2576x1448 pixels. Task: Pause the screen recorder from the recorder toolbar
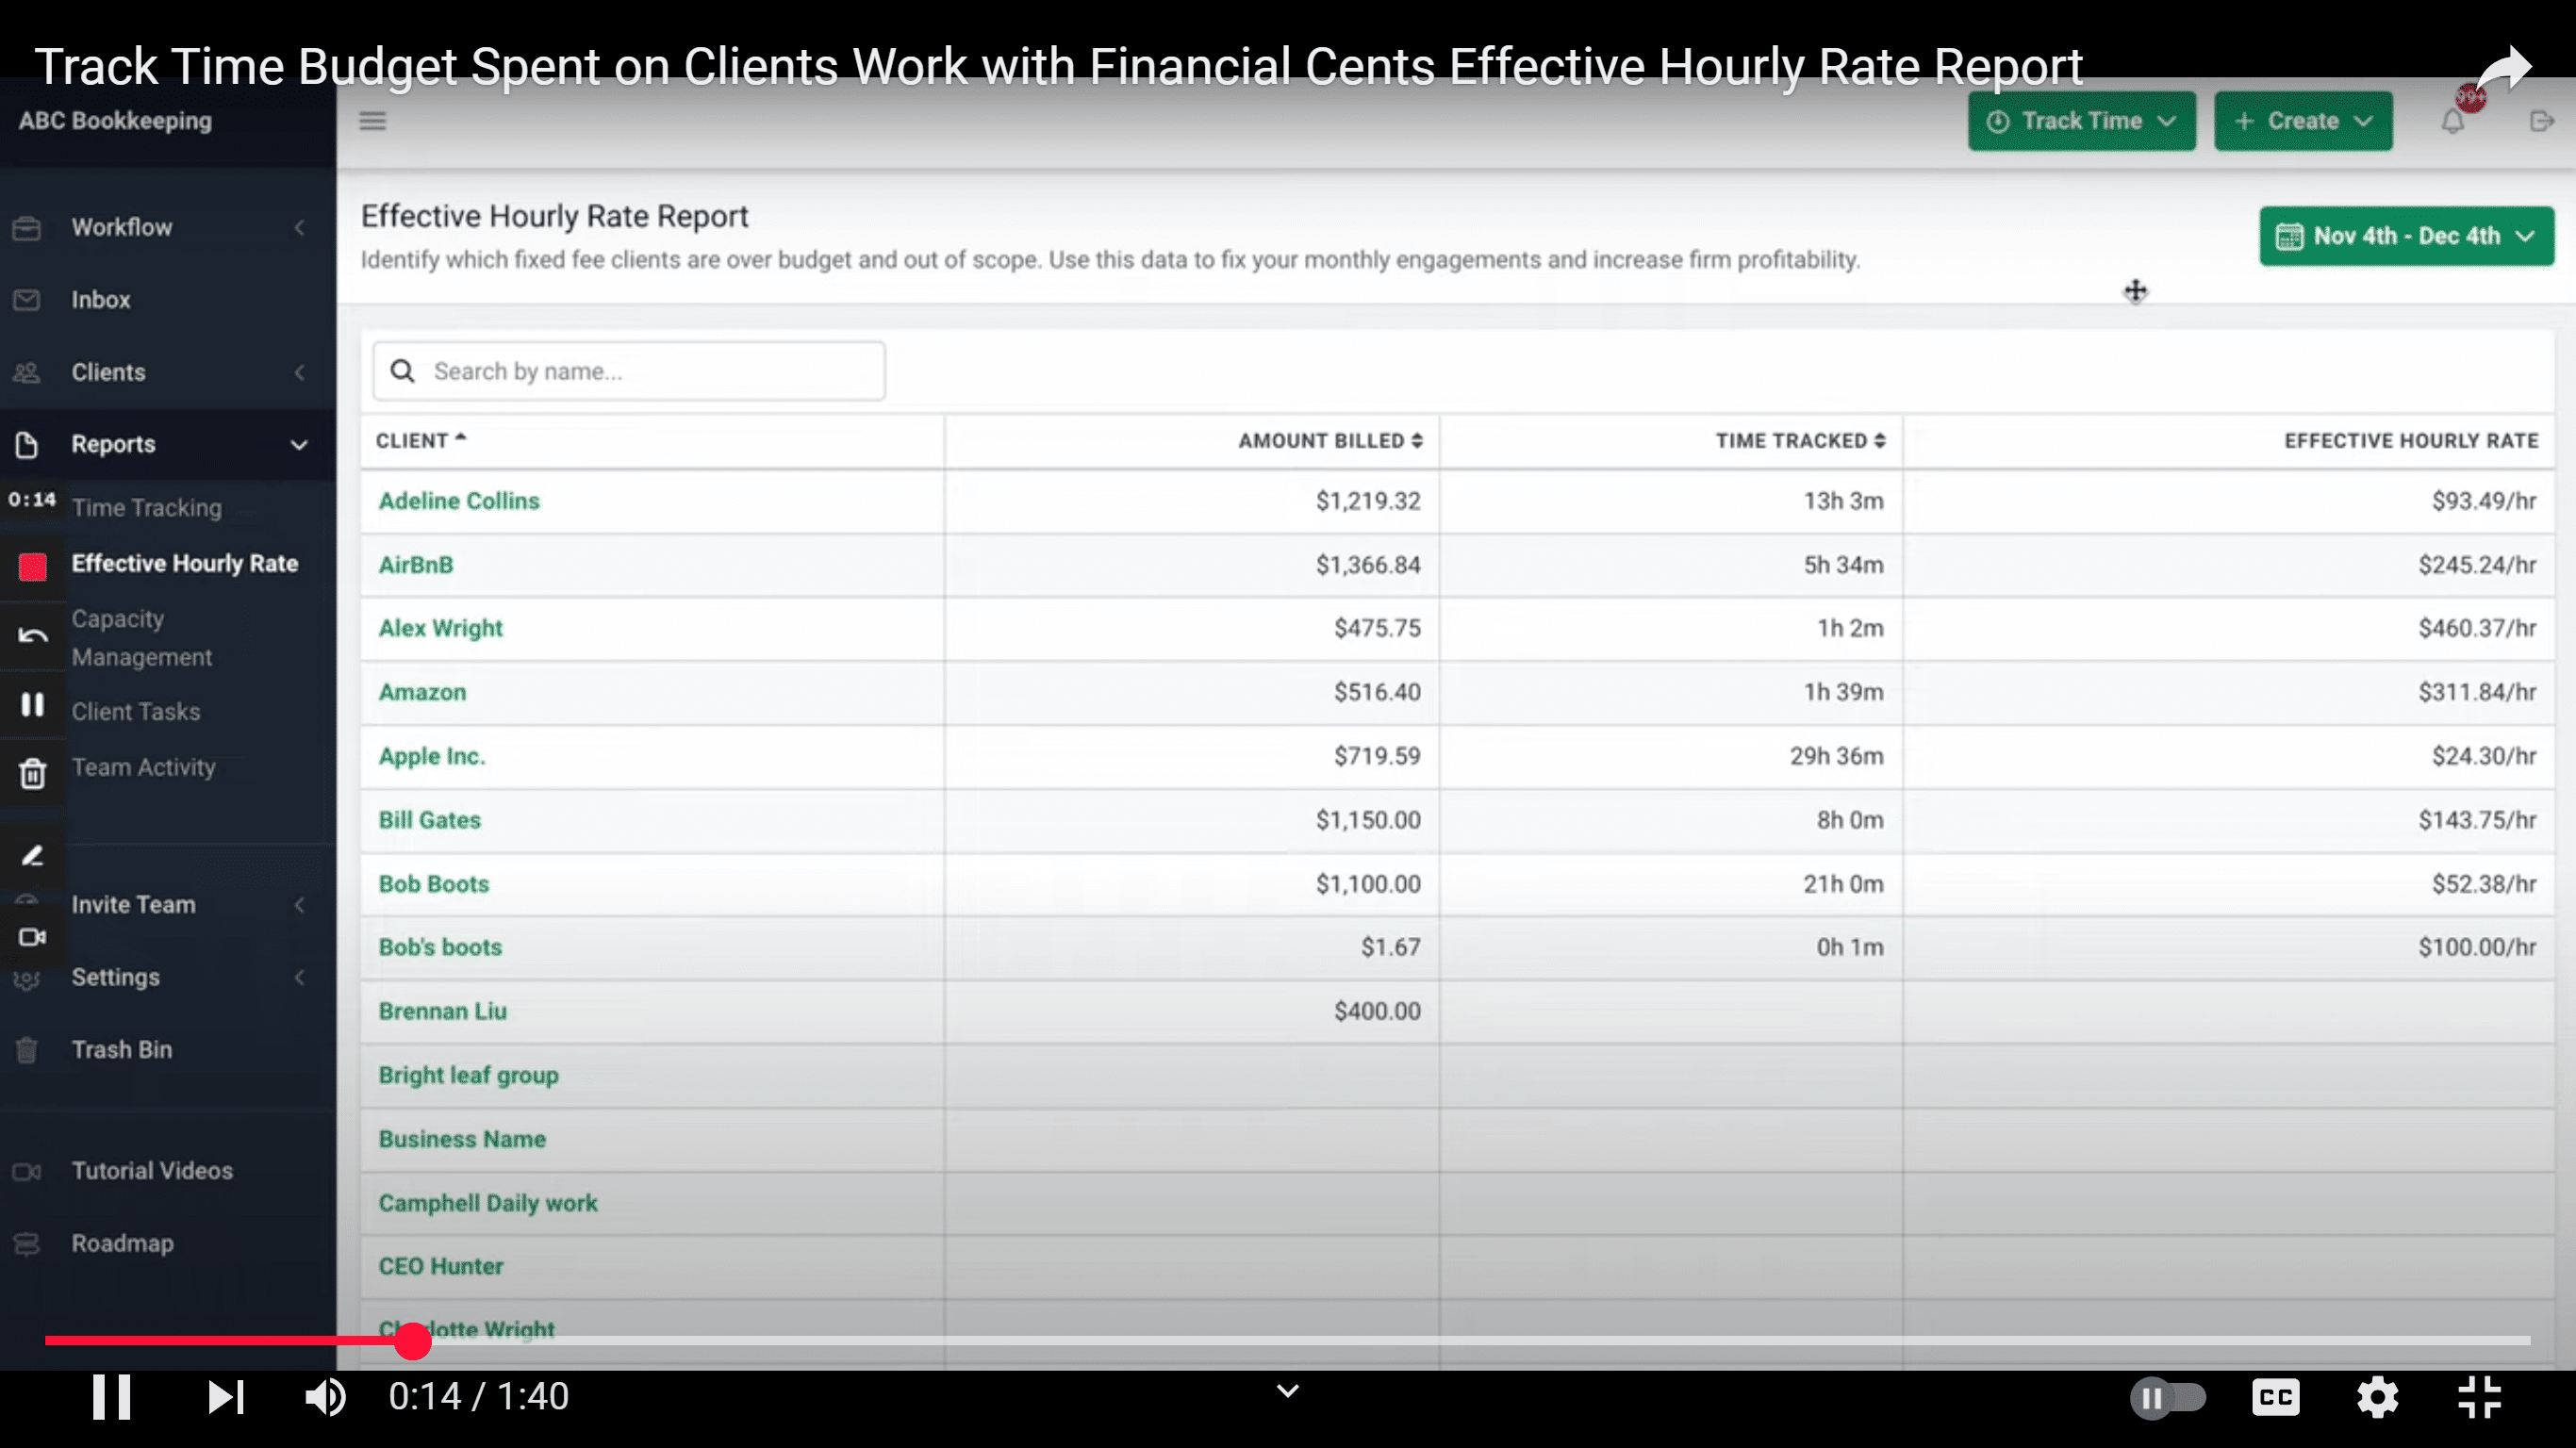(33, 705)
